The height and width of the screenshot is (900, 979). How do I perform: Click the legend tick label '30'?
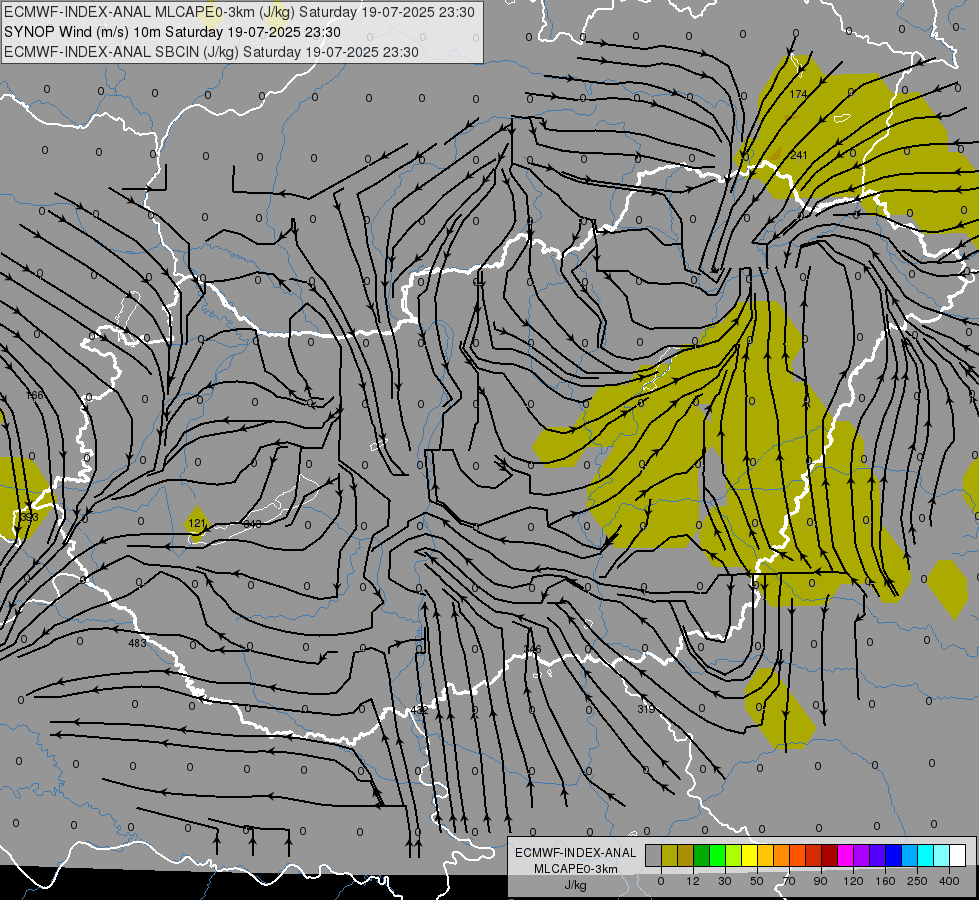tap(725, 881)
